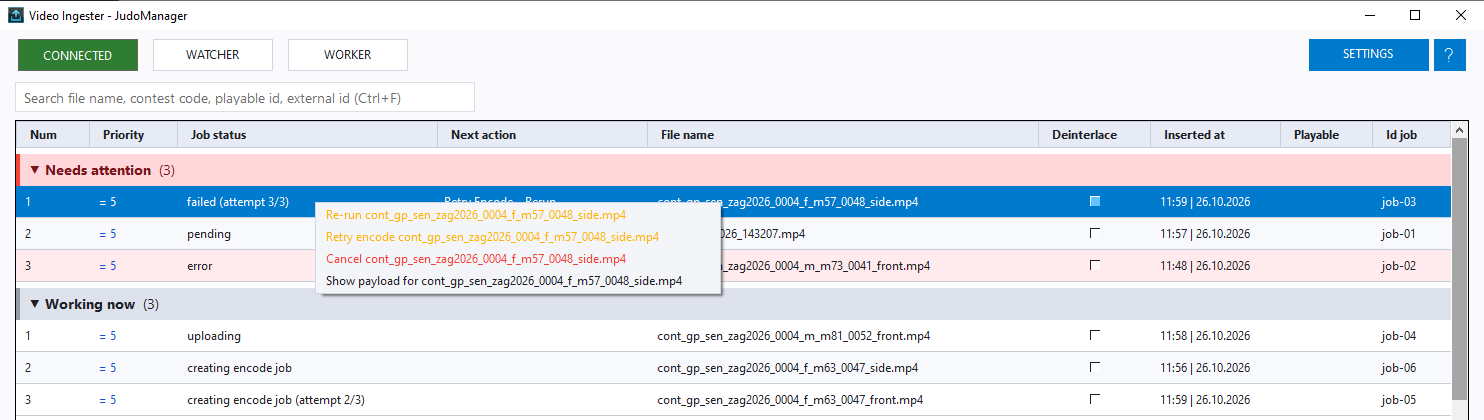Select the 'uploading' status cell

click(x=214, y=336)
